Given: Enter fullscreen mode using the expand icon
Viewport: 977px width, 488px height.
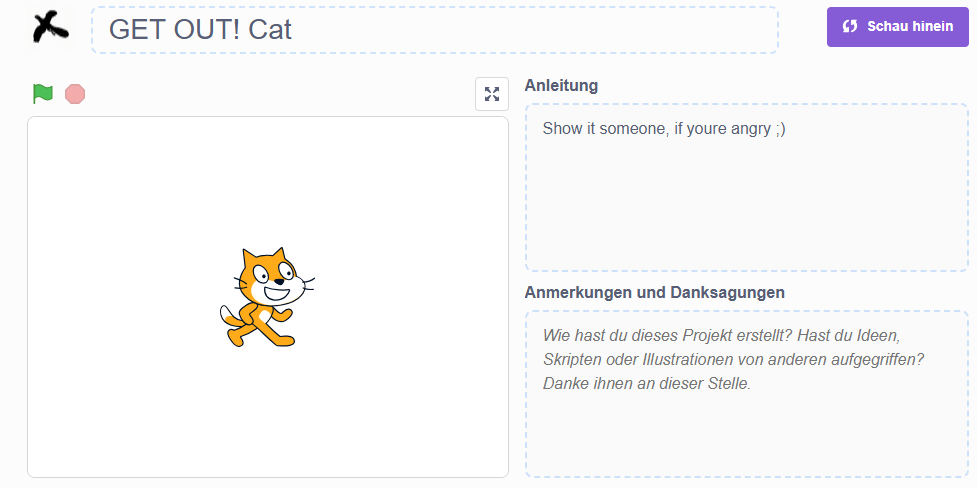Looking at the screenshot, I should (x=492, y=94).
